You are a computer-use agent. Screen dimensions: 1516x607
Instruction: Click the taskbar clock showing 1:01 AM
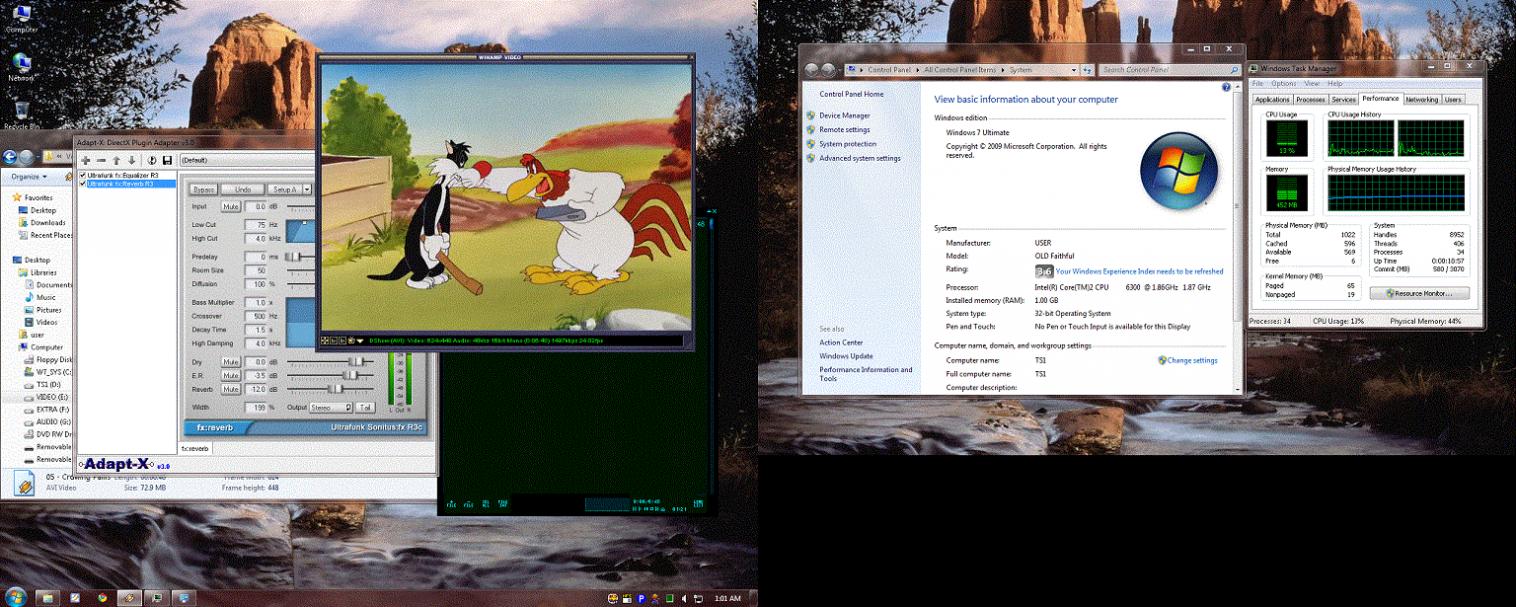729,598
